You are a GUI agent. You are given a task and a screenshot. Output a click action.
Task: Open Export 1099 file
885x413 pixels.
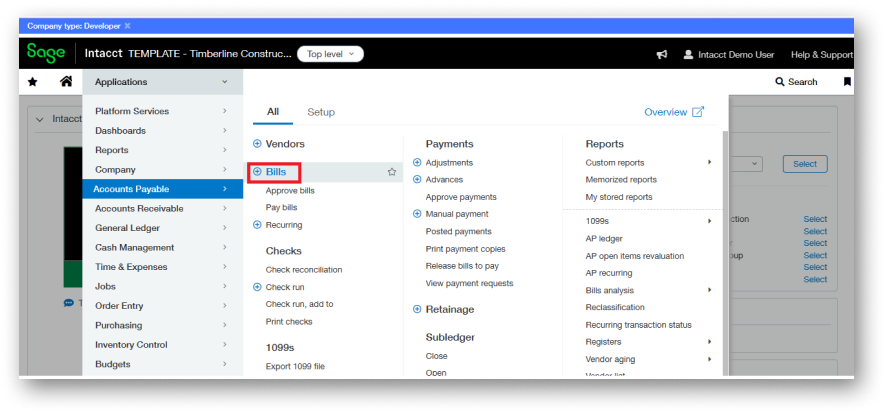[x=295, y=366]
